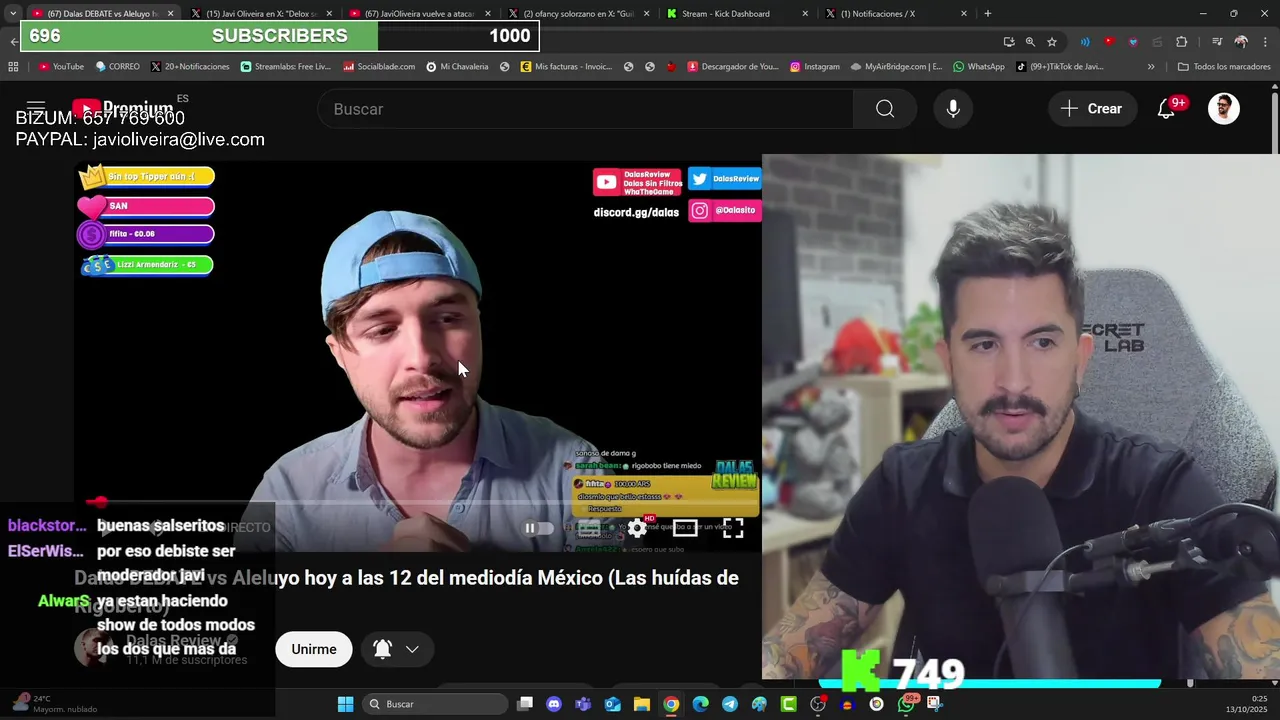Viewport: 1280px width, 720px height.
Task: Open Outlook from the taskbar
Action: click(612, 704)
